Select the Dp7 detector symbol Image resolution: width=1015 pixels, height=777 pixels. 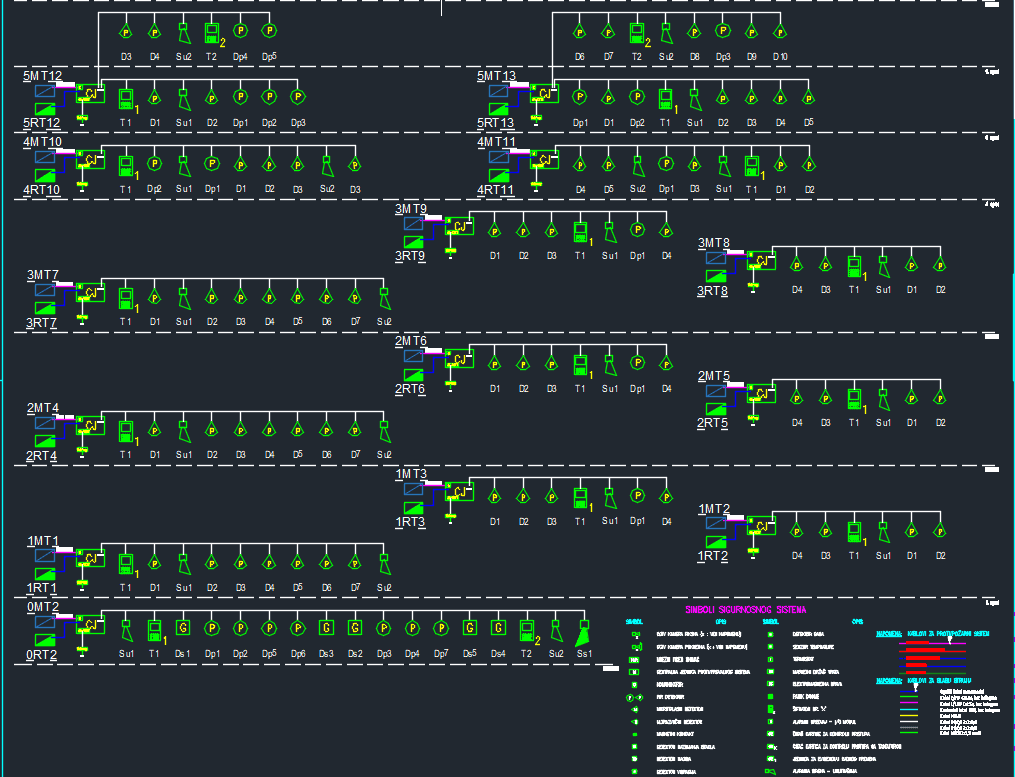pos(441,628)
